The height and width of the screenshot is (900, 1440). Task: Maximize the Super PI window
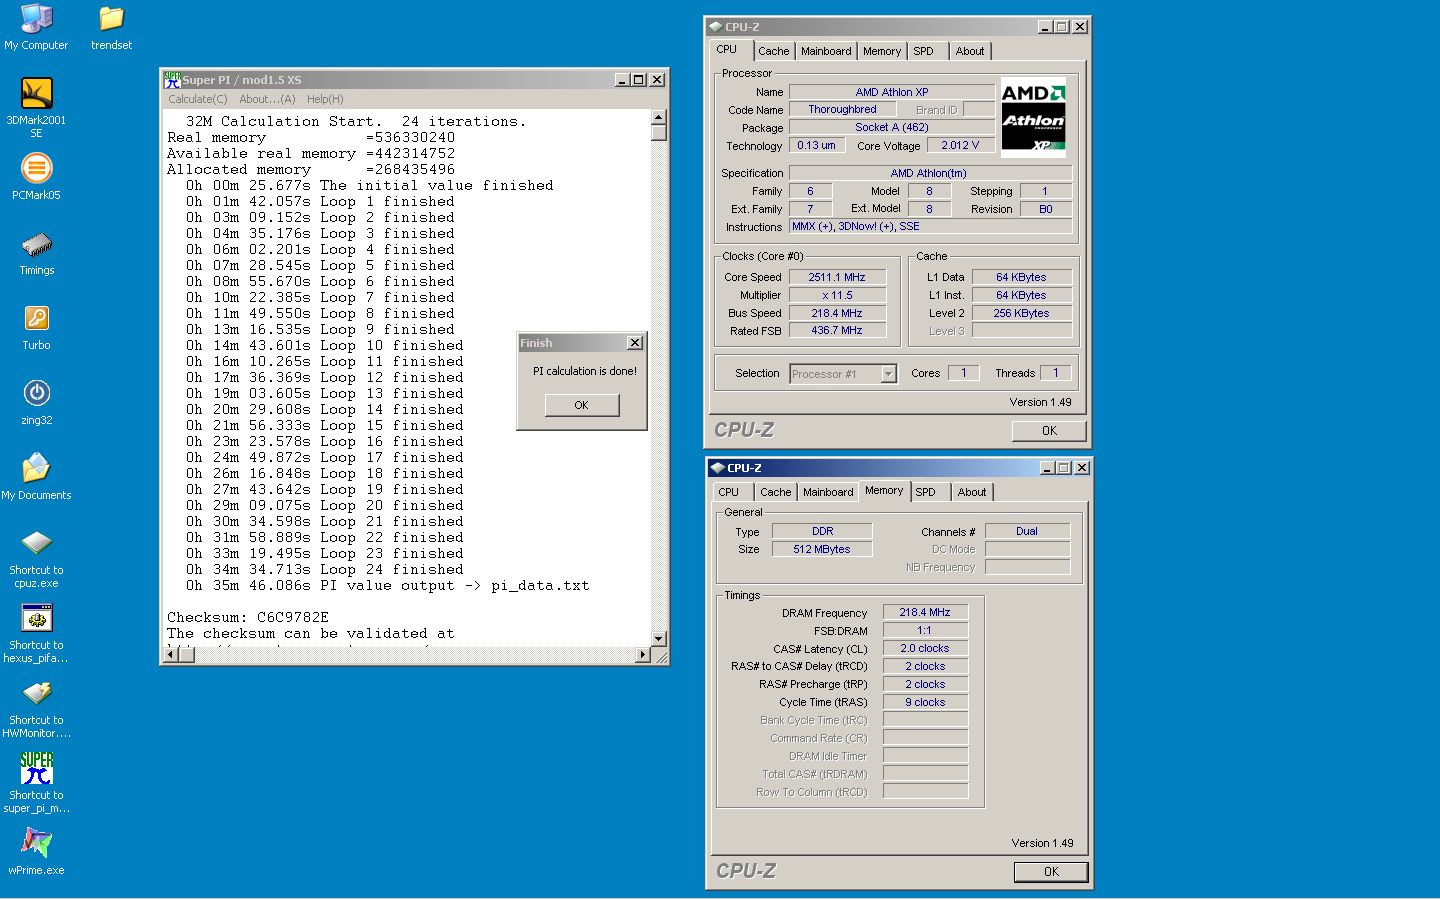point(638,79)
